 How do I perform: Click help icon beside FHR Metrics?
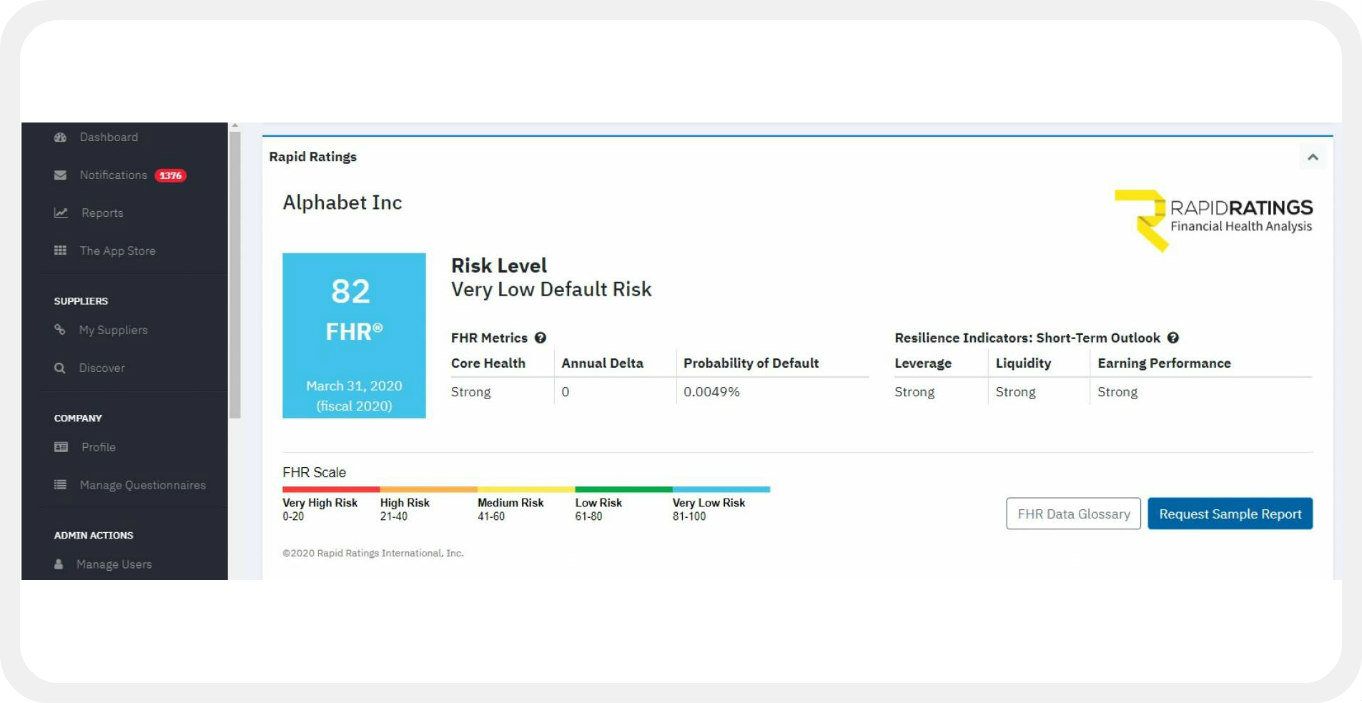click(540, 338)
